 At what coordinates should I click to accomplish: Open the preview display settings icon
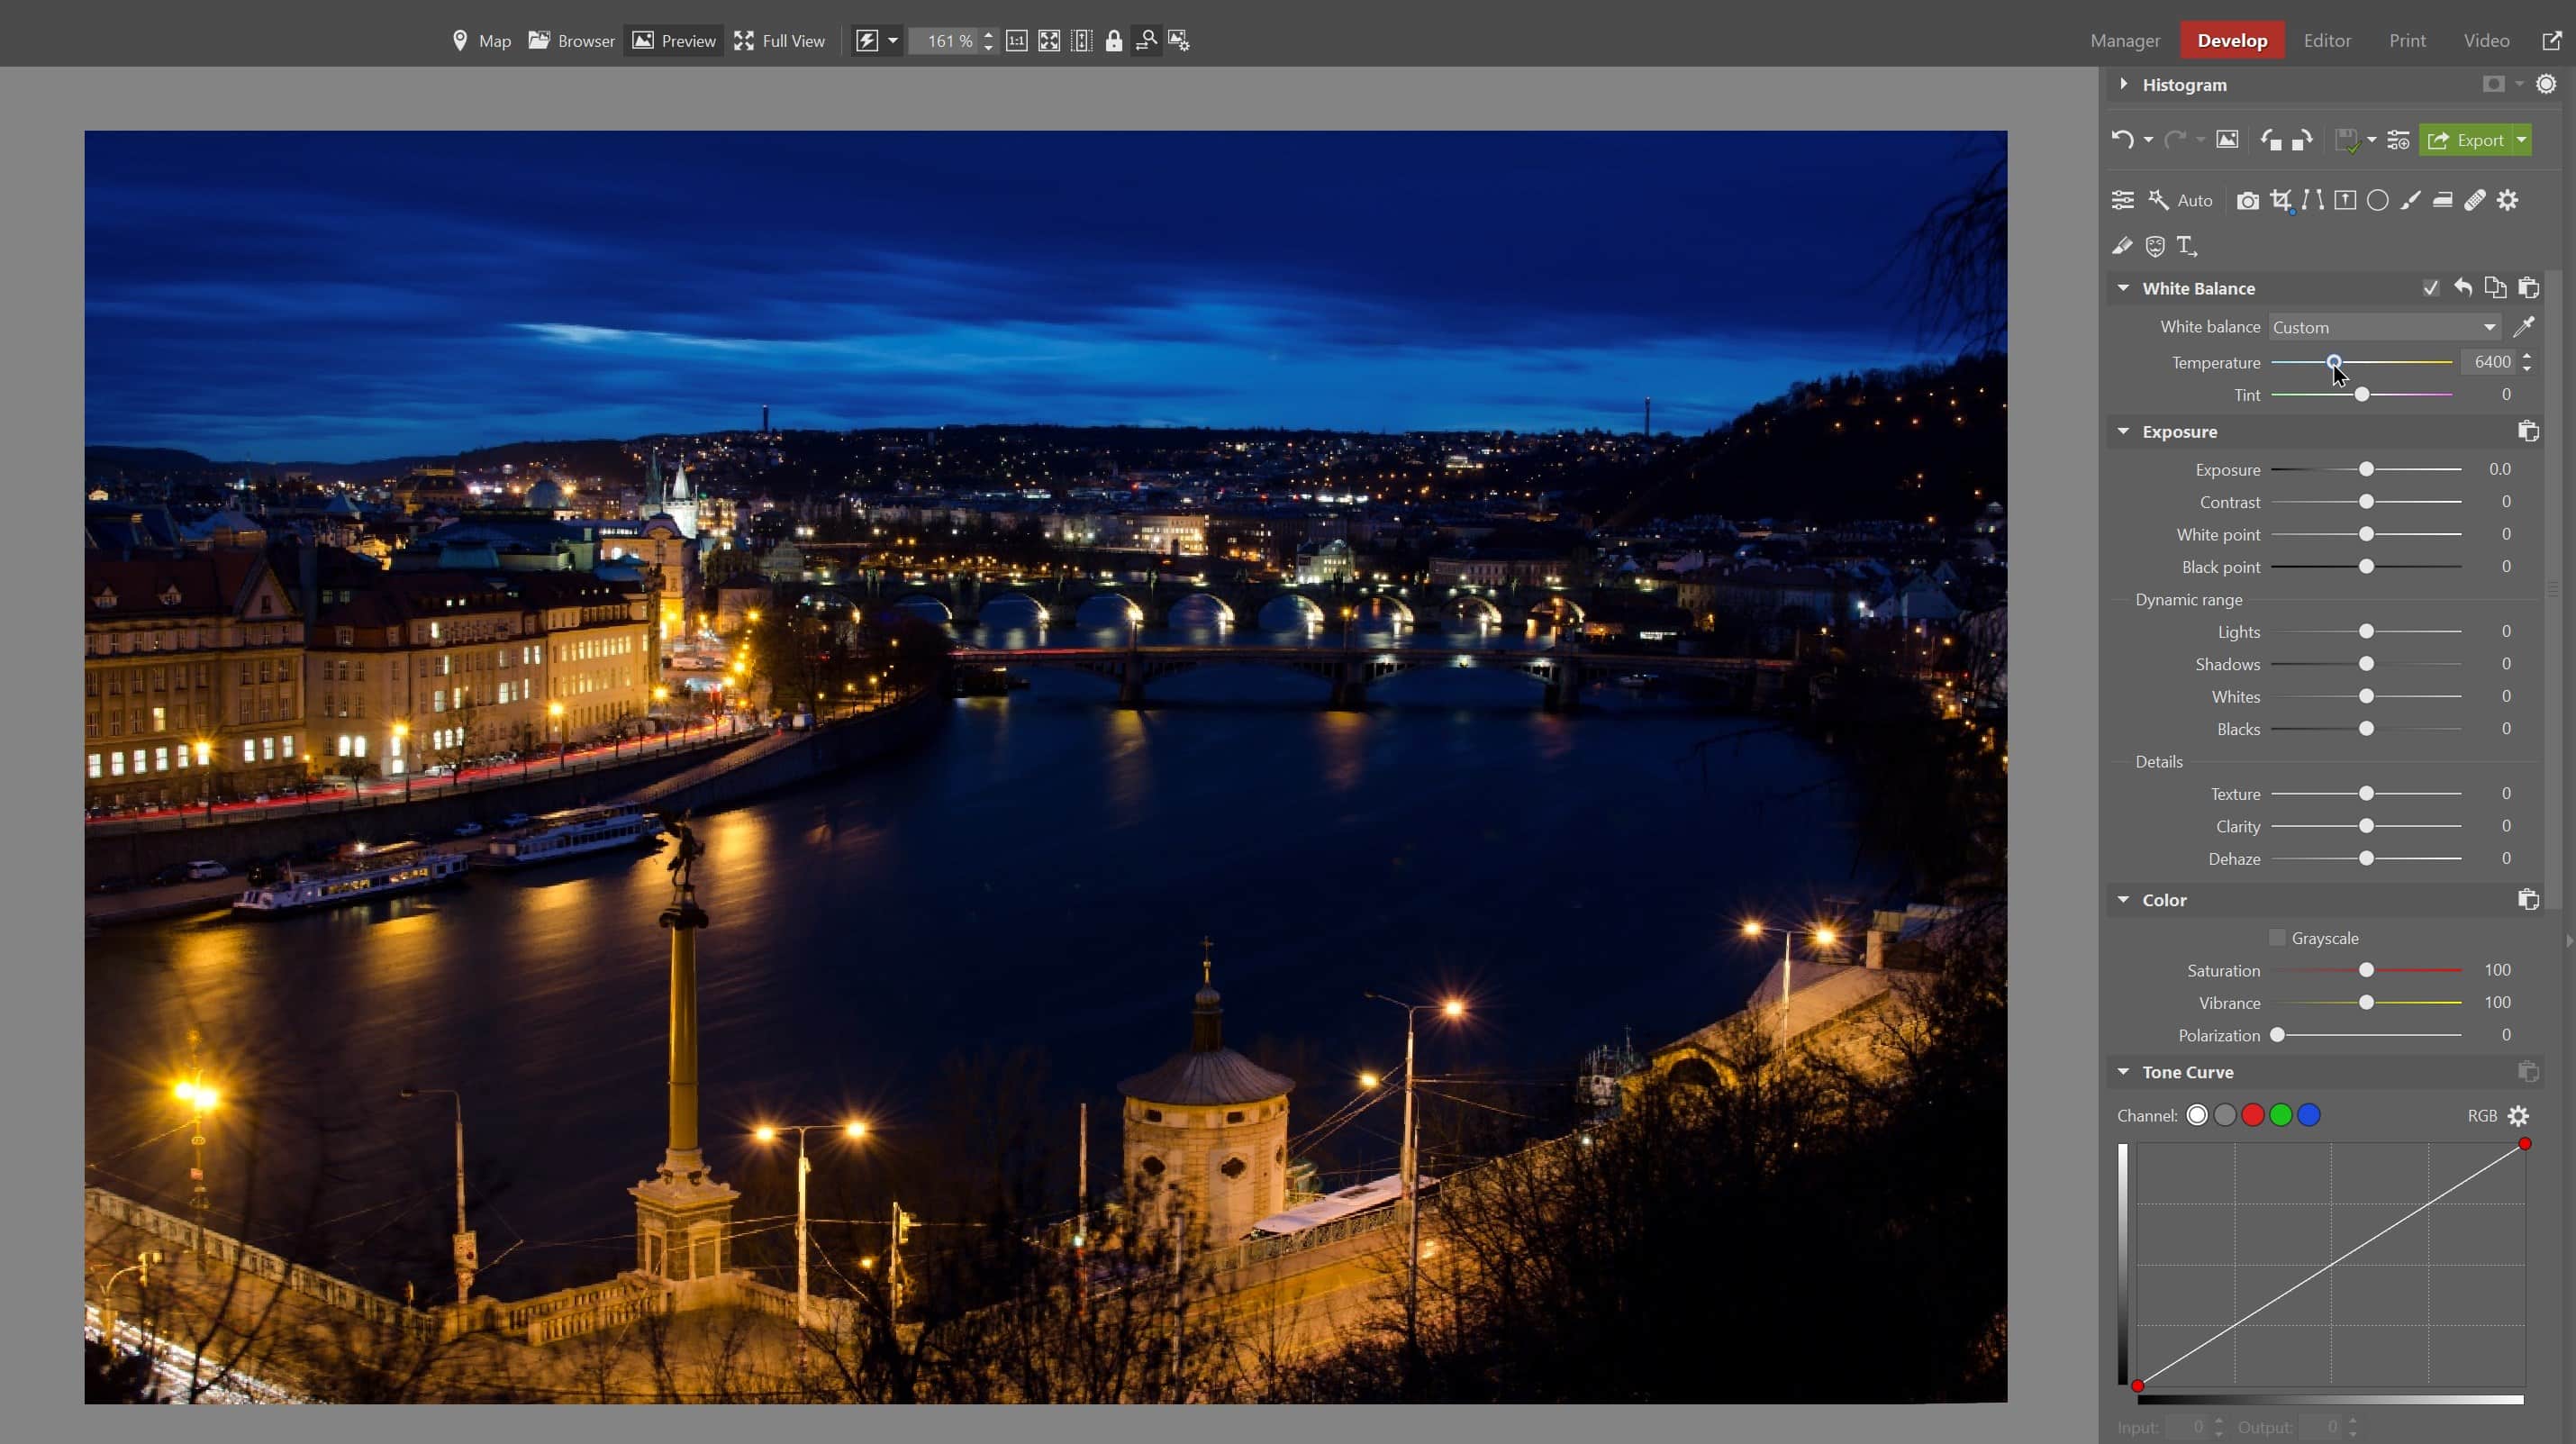1179,41
